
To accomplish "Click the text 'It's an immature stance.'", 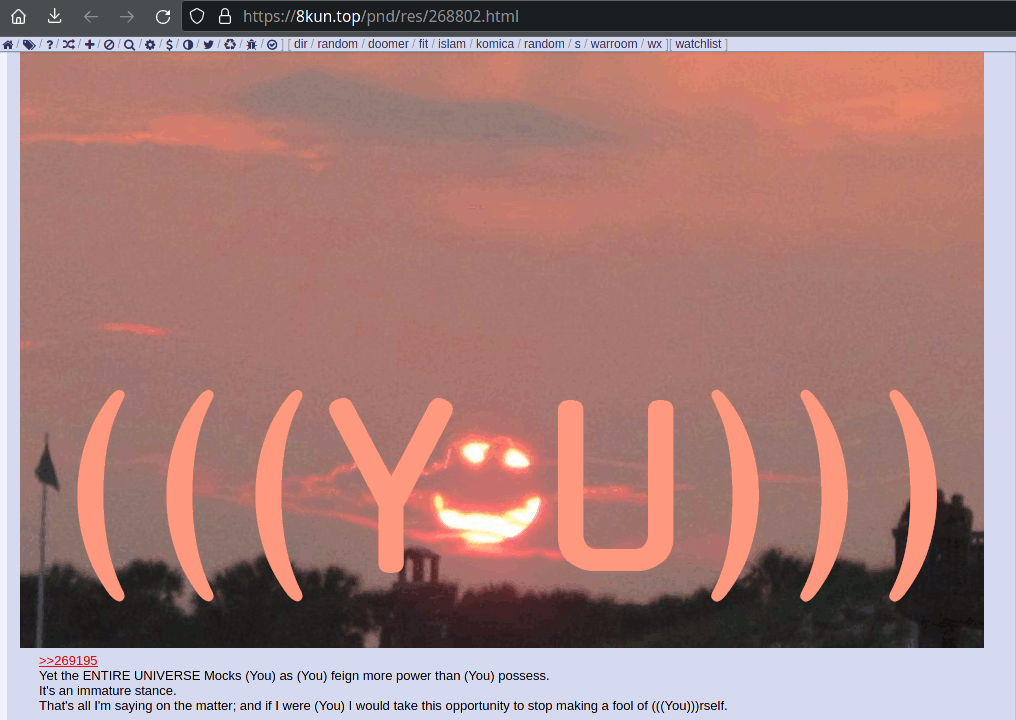I will tap(108, 690).
